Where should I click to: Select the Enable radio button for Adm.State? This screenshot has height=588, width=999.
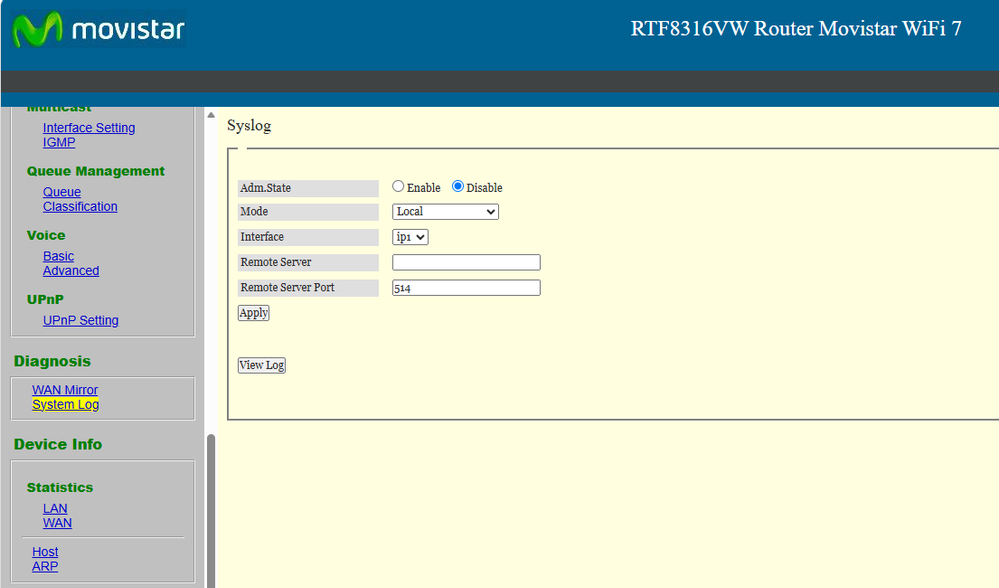point(398,187)
